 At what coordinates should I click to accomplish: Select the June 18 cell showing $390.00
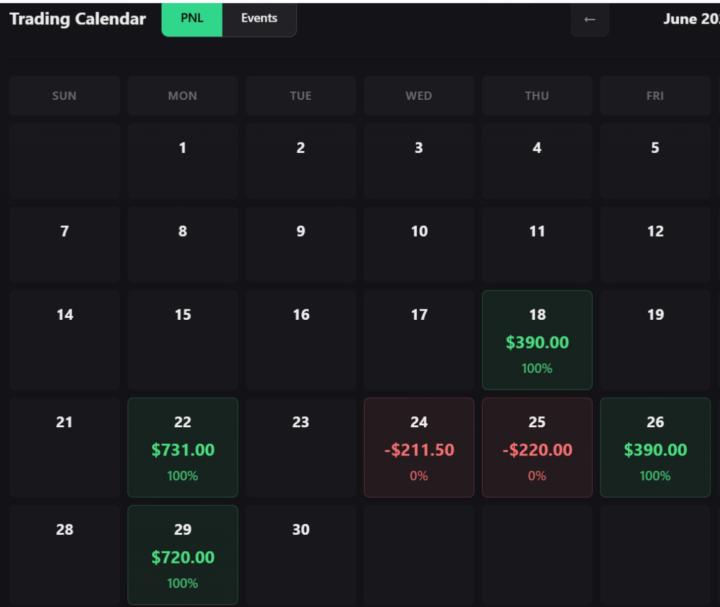click(x=537, y=340)
